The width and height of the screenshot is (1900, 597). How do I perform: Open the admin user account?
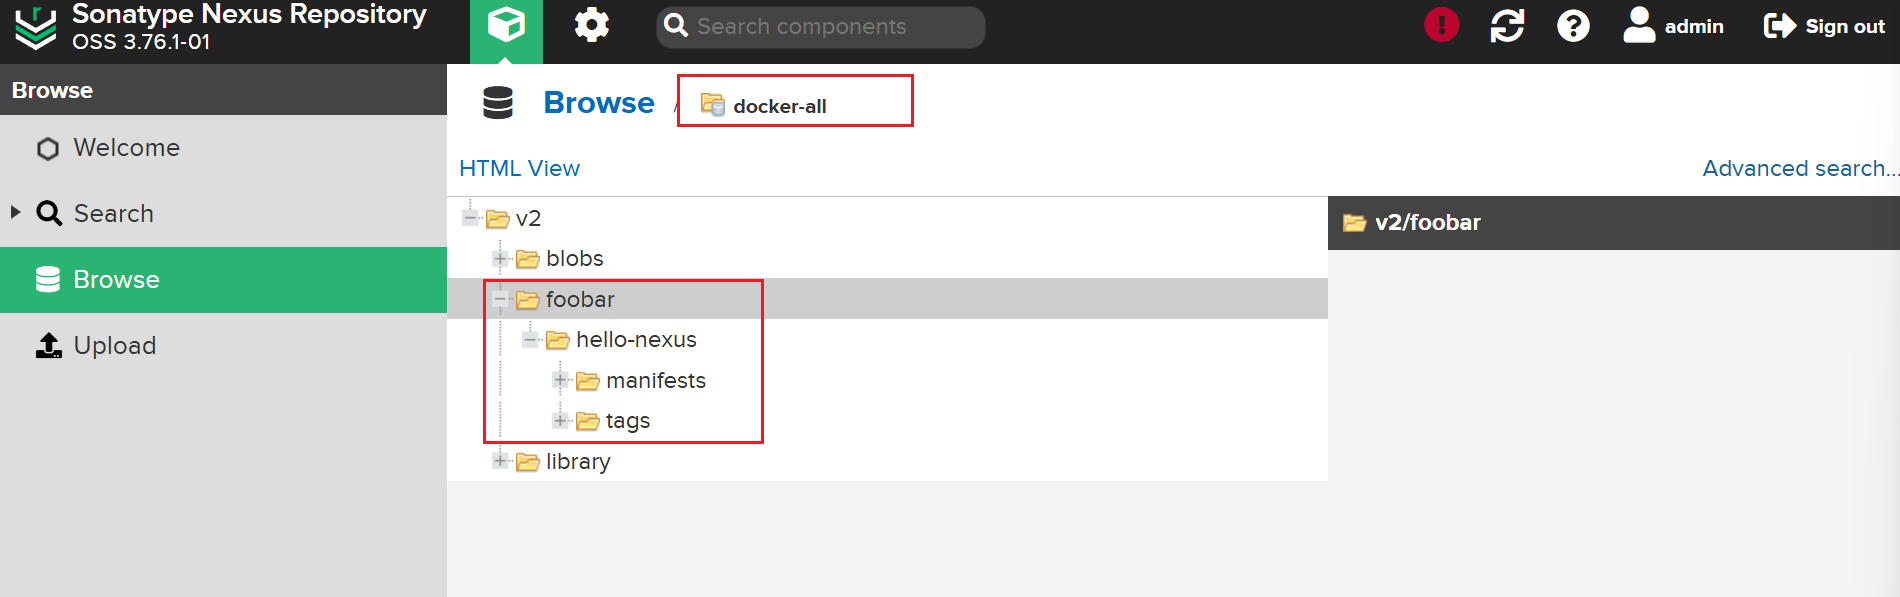[1673, 26]
